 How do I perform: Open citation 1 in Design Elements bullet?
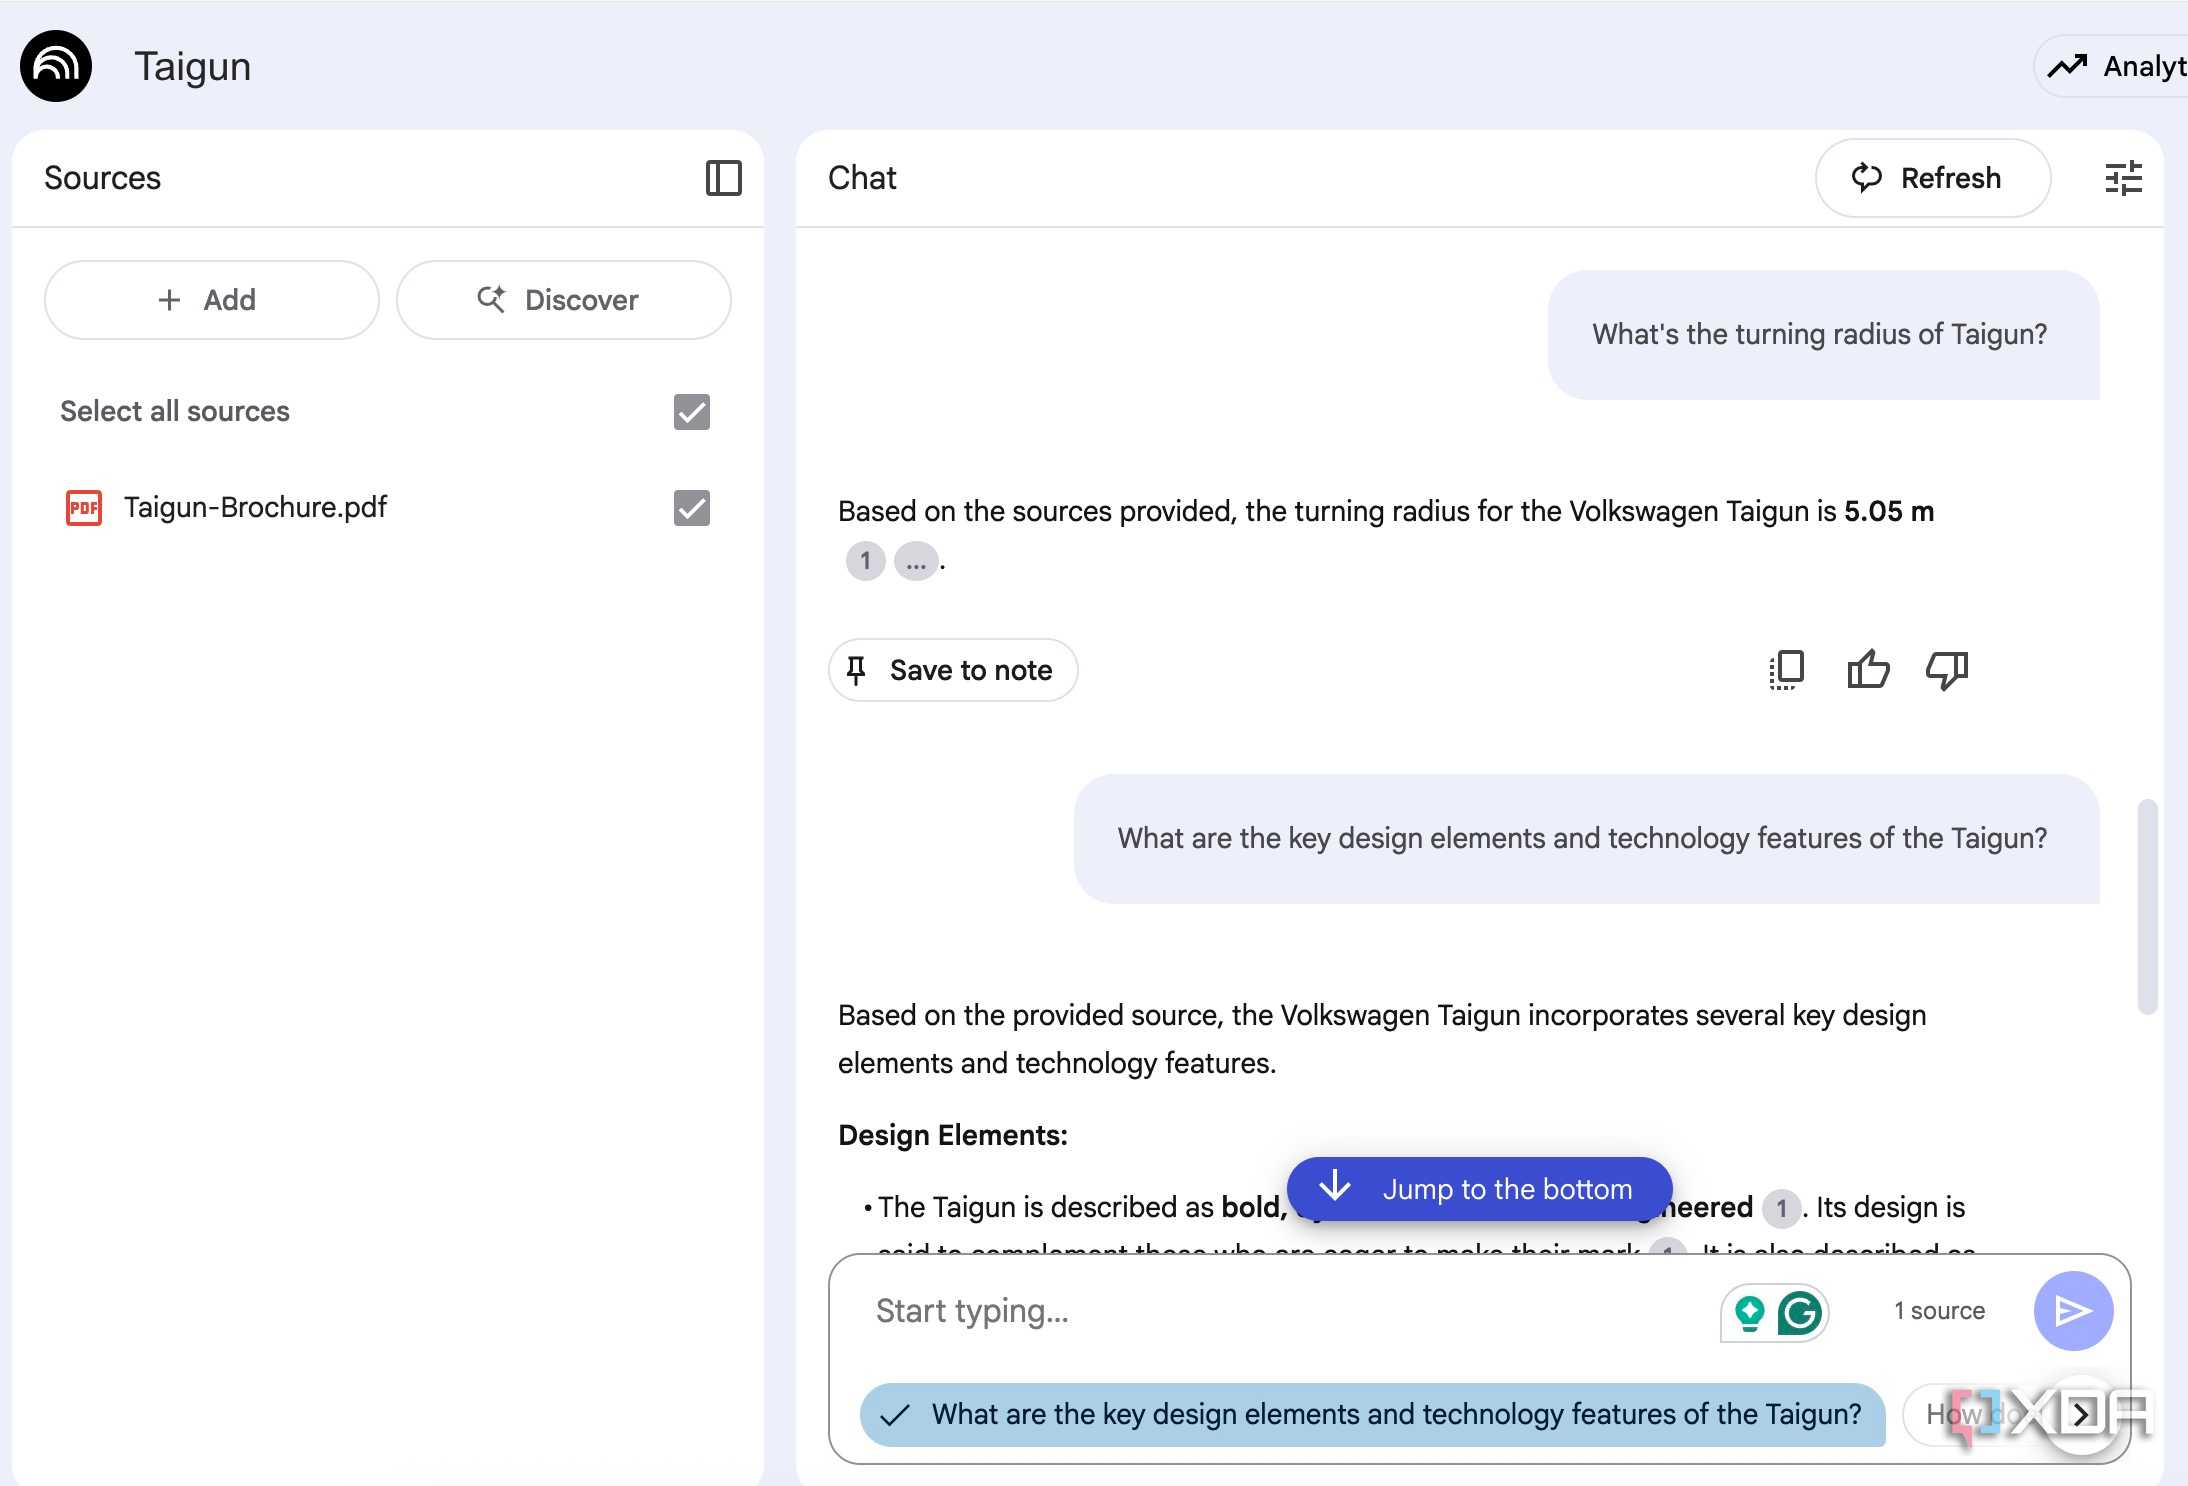pyautogui.click(x=1781, y=1208)
